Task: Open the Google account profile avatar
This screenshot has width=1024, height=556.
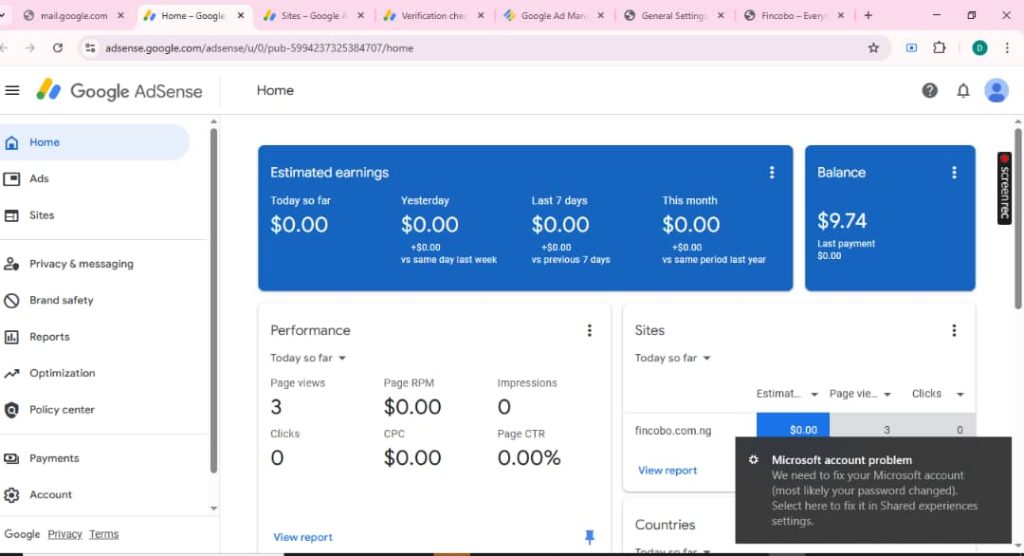Action: point(996,91)
